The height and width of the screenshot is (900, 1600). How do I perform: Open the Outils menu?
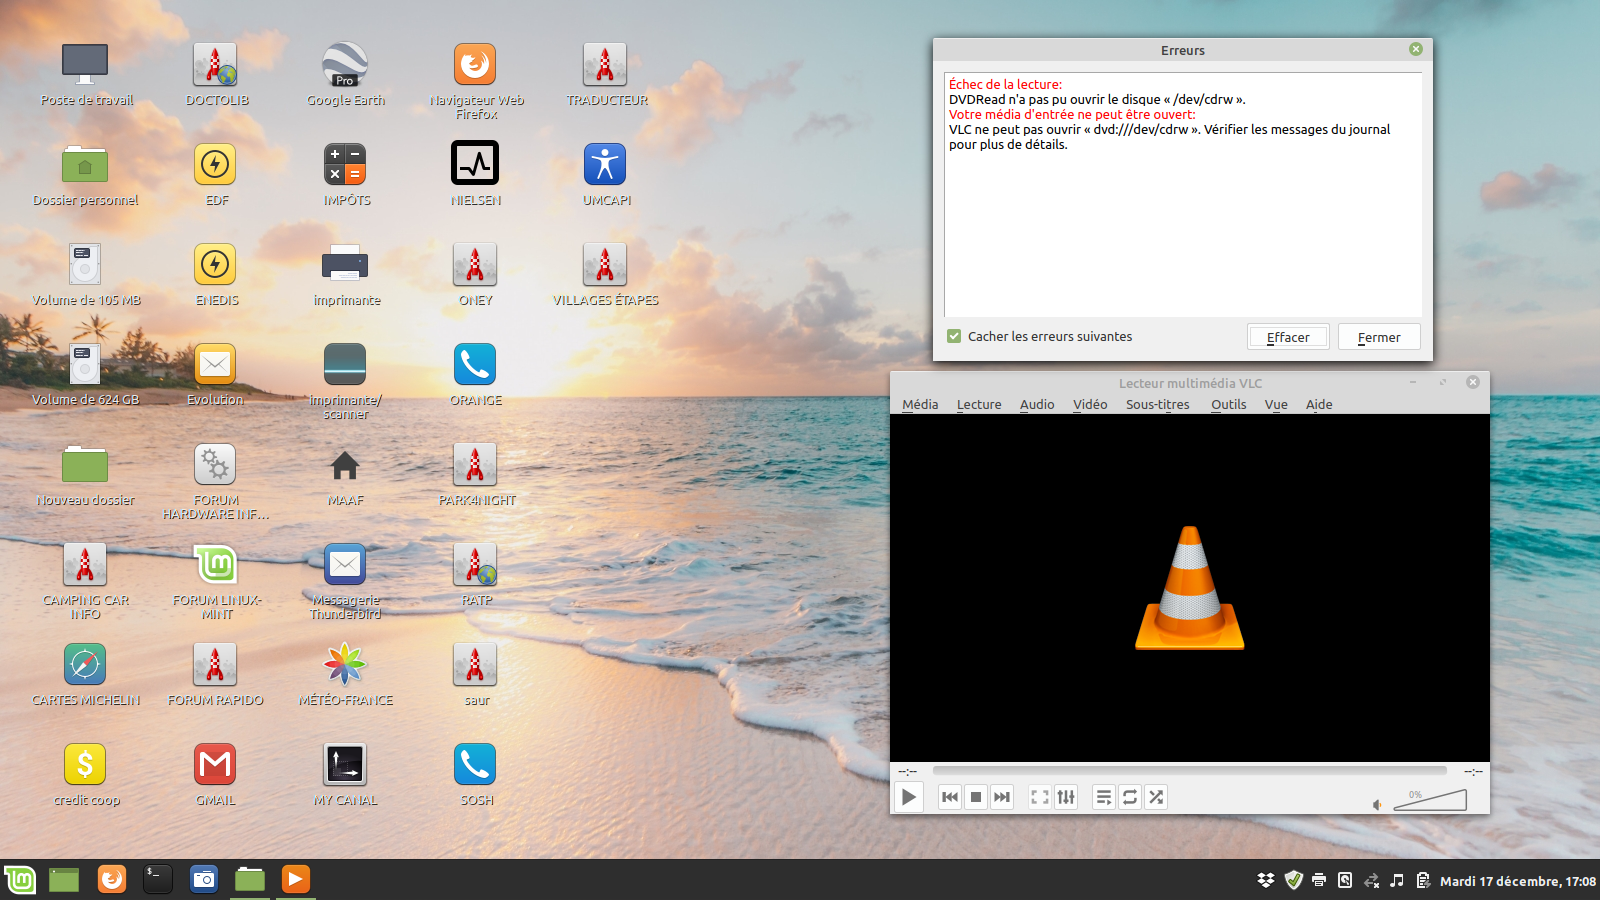tap(1228, 405)
